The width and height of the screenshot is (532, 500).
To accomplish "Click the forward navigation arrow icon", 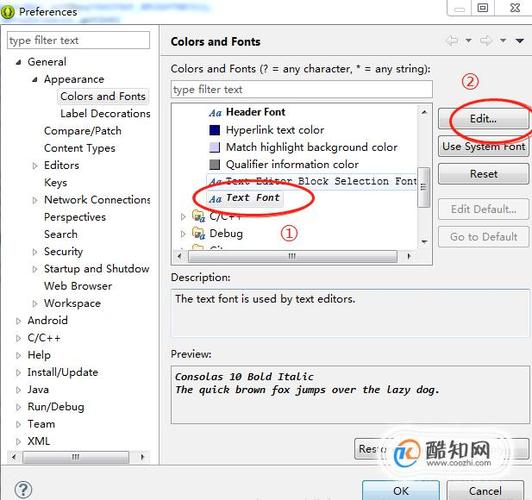I will (x=486, y=41).
